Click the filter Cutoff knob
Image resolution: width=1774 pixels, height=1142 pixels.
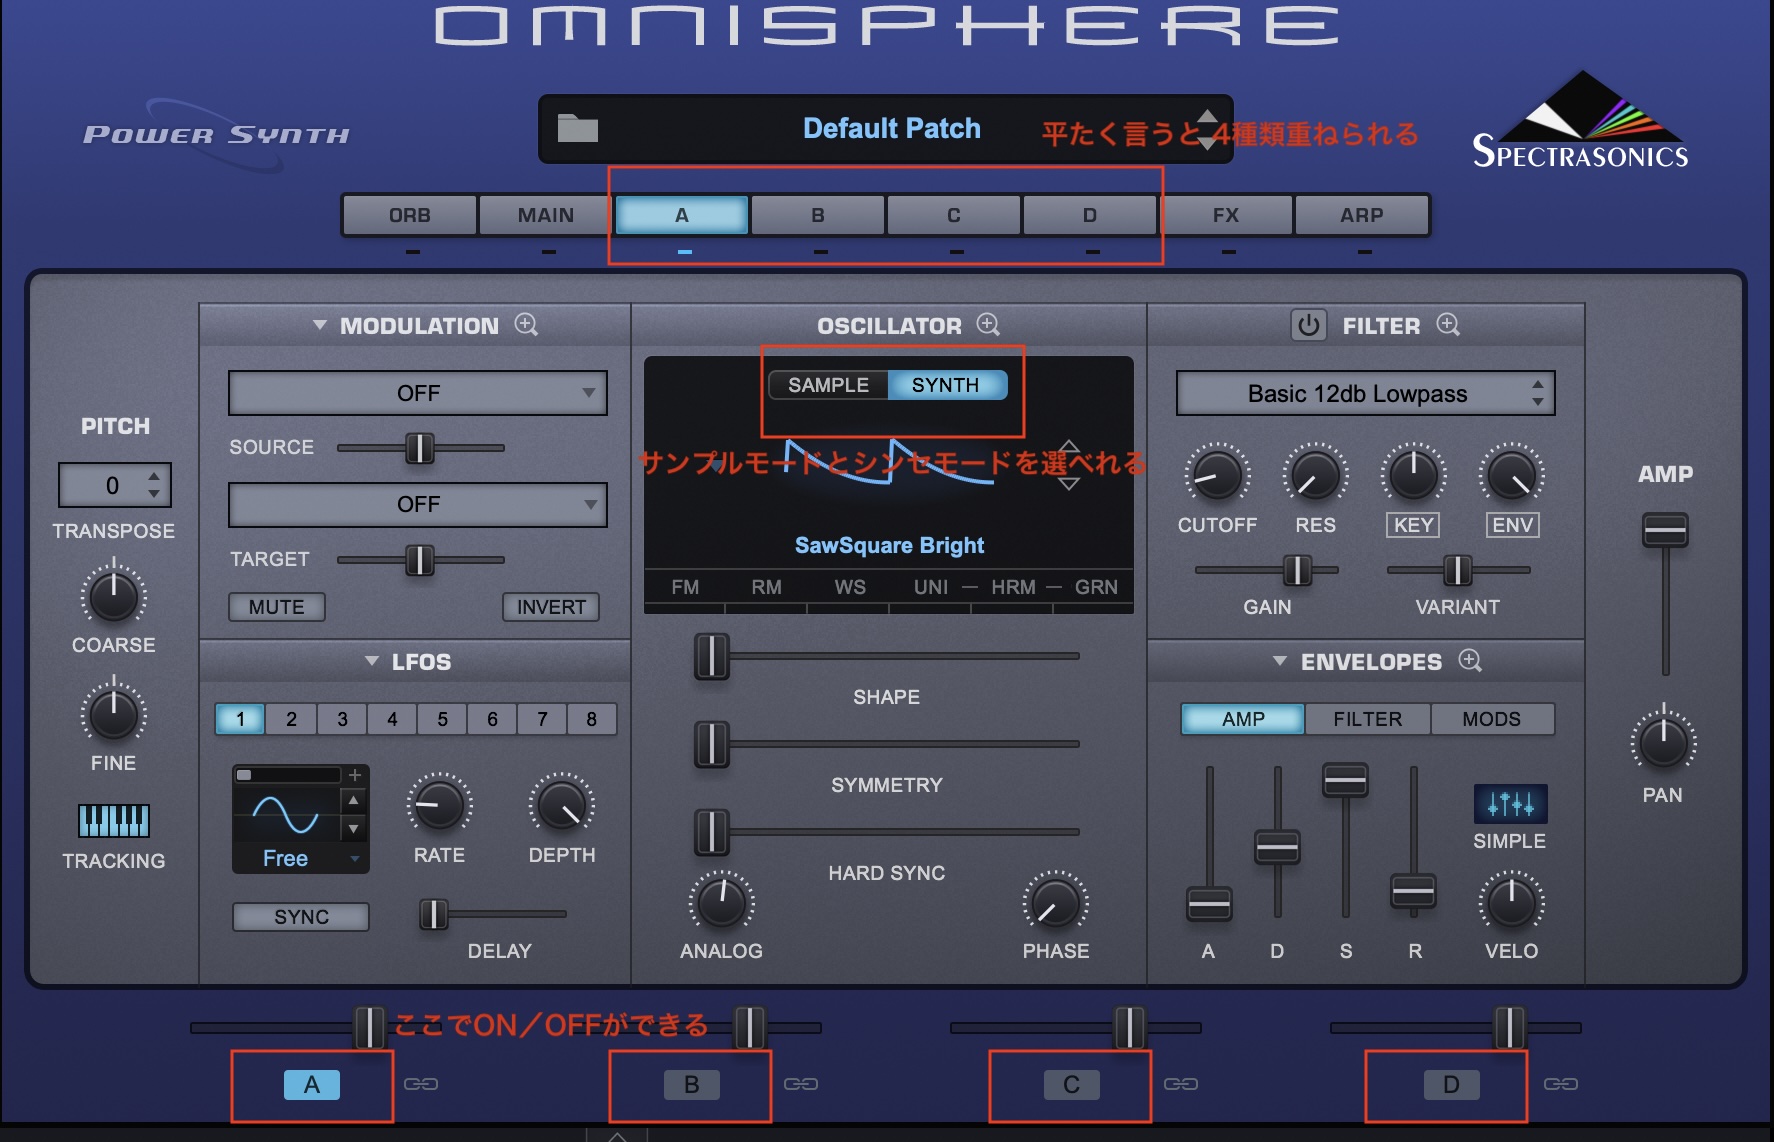point(1217,475)
